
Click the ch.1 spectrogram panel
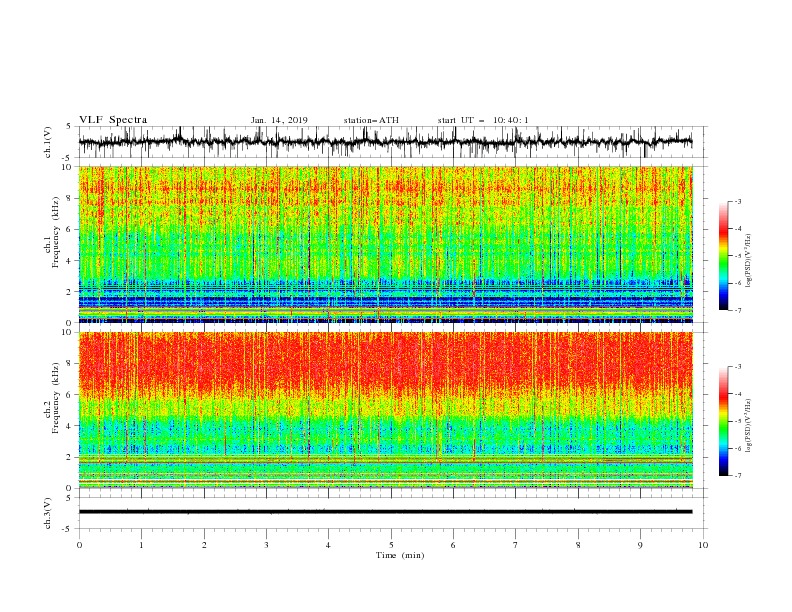coord(386,244)
